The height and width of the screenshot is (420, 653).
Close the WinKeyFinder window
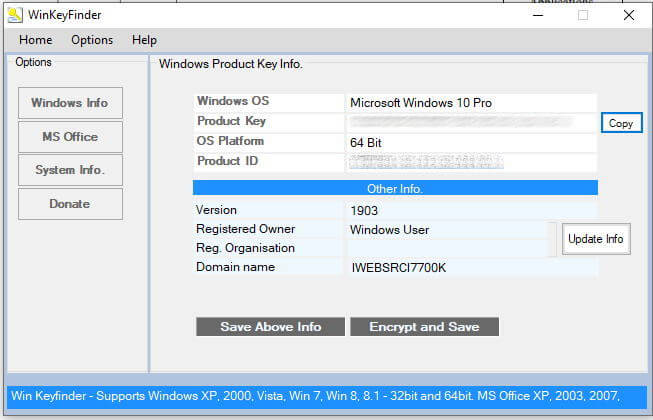click(x=629, y=15)
